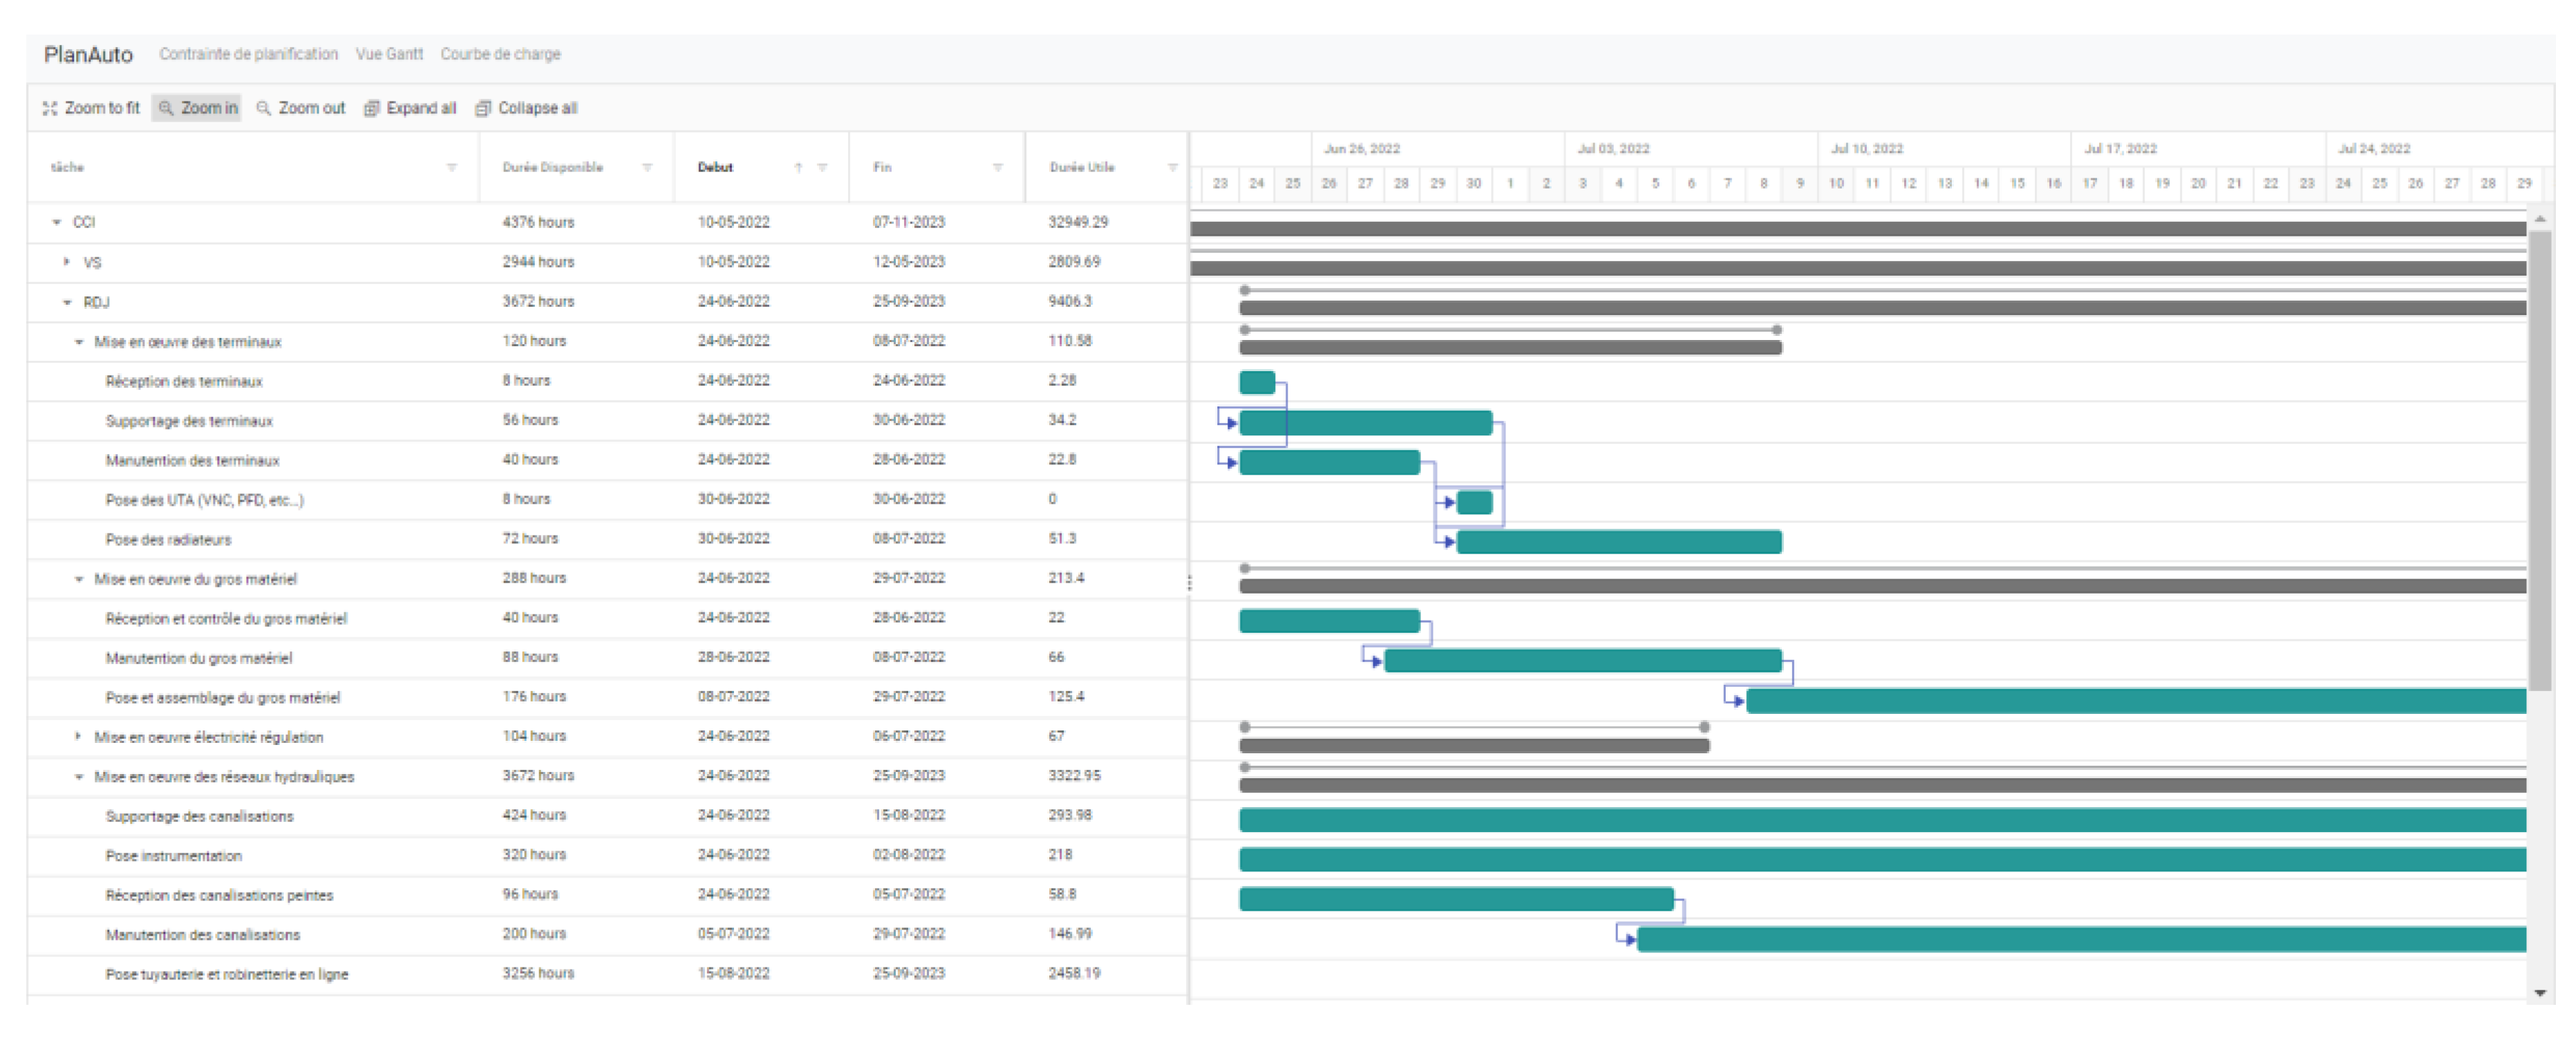Open filter icon on Durée Utile column
The width and height of the screenshot is (2576, 1038).
(x=1172, y=167)
